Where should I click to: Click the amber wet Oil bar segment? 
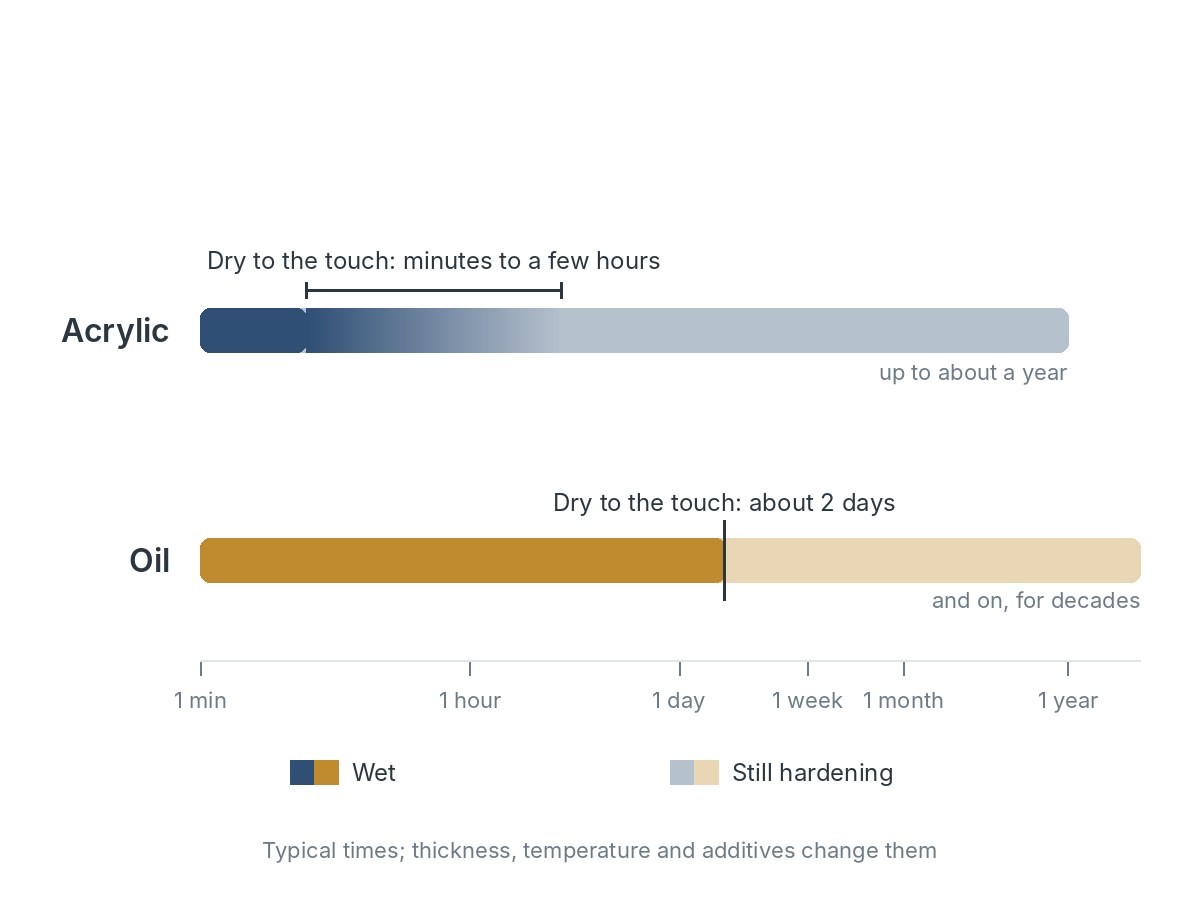pos(462,561)
